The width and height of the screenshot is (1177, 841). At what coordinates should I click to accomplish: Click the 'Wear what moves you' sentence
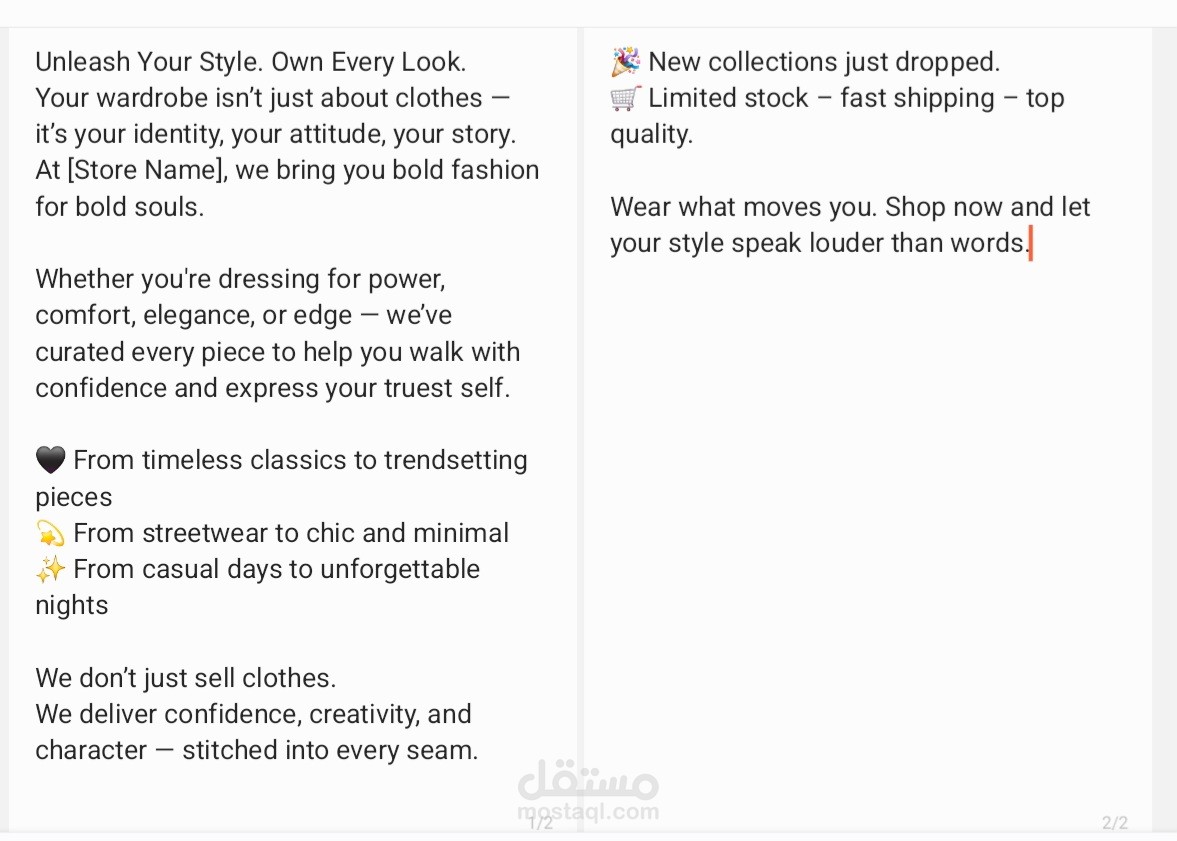pos(744,206)
